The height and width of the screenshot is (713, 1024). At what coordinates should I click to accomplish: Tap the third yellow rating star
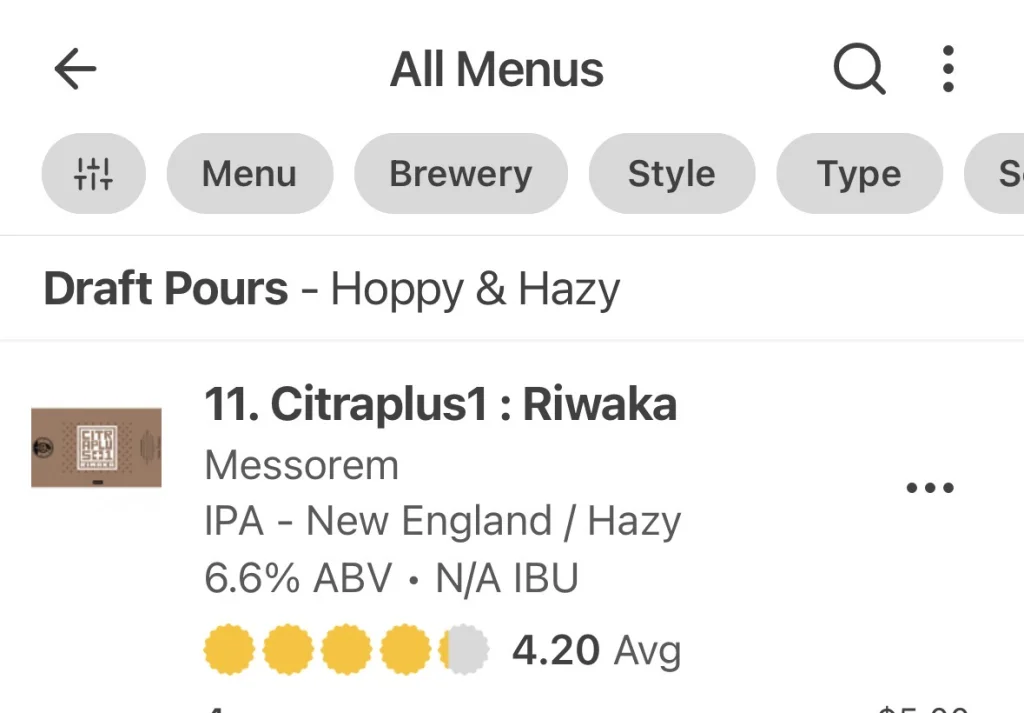tap(346, 651)
